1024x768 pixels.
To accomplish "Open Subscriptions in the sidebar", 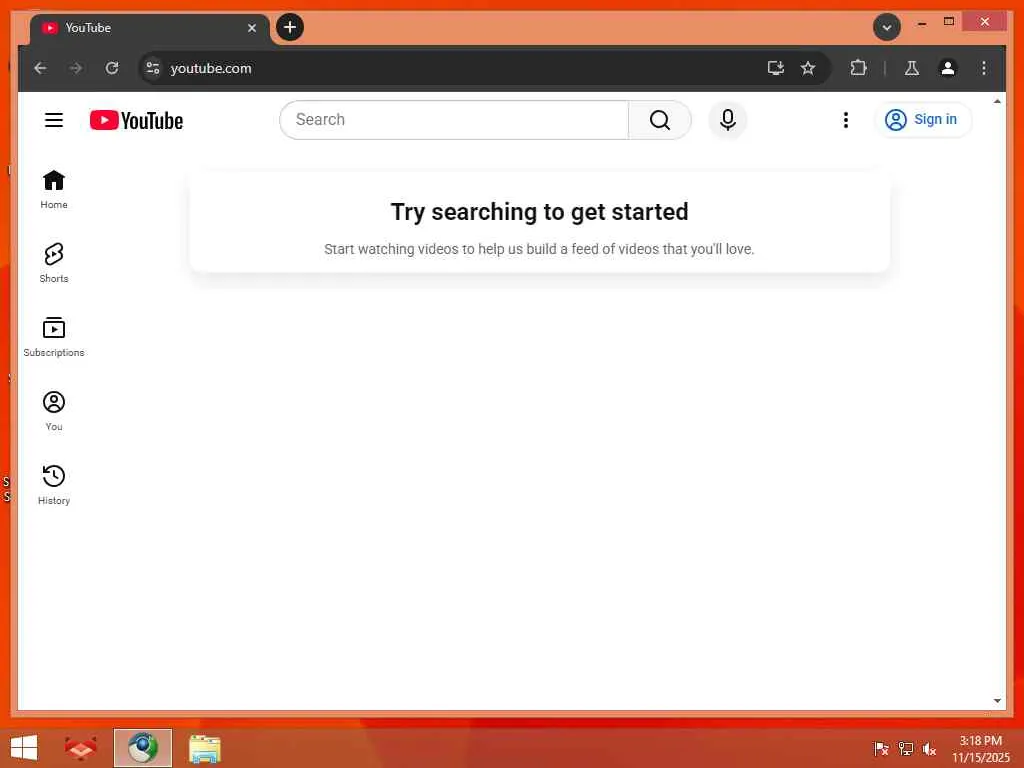I will [x=54, y=337].
